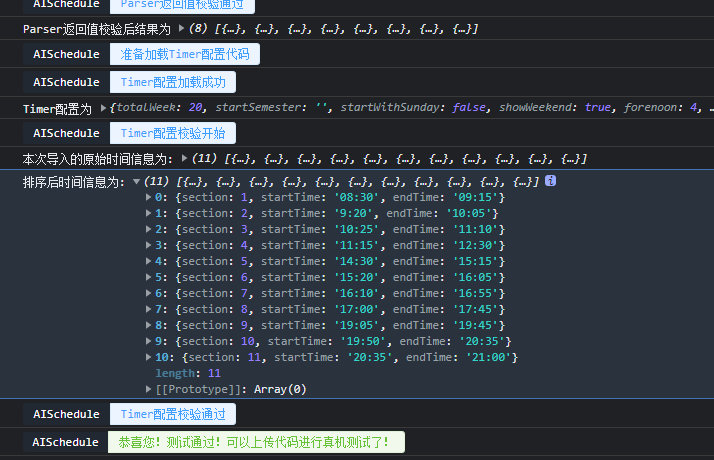Viewport: 714px width, 460px height.
Task: Expand entry 5 for section 6
Action: 149,278
